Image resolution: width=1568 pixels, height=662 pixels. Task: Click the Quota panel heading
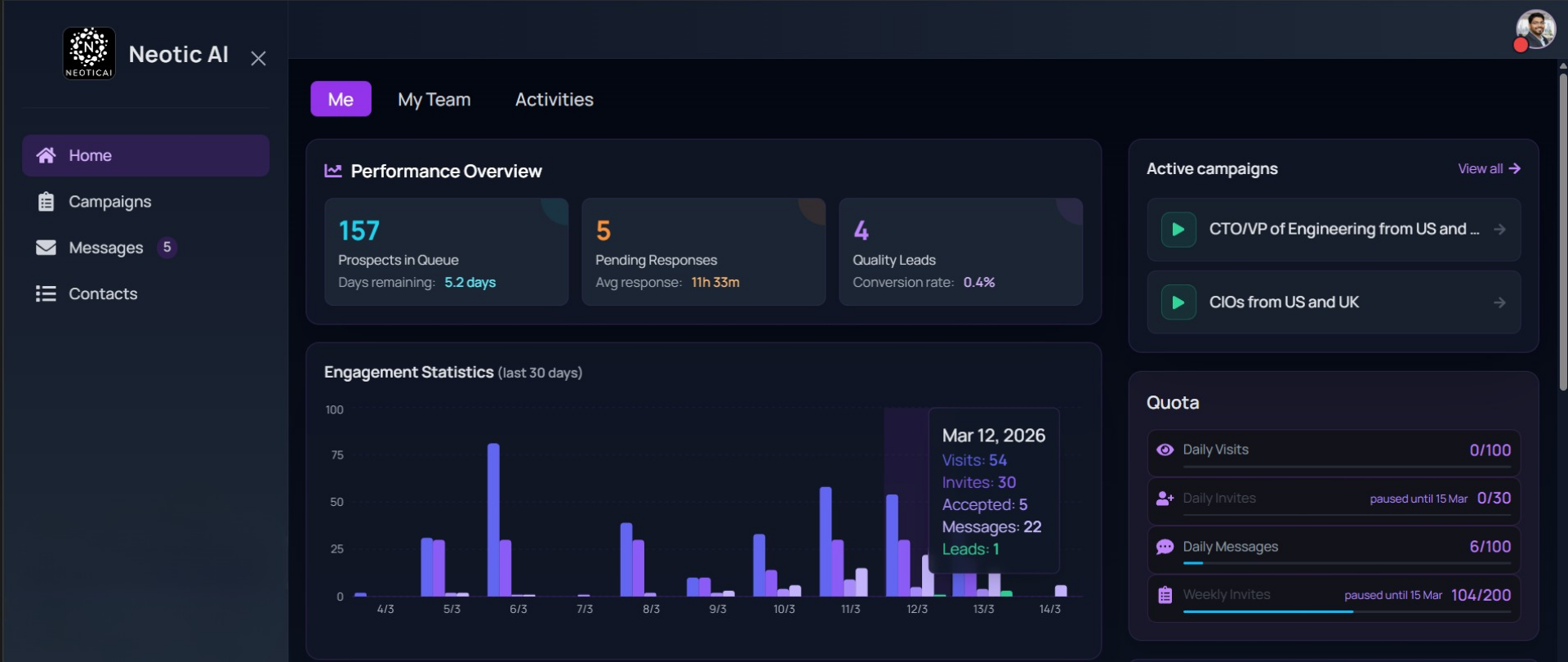click(1173, 403)
